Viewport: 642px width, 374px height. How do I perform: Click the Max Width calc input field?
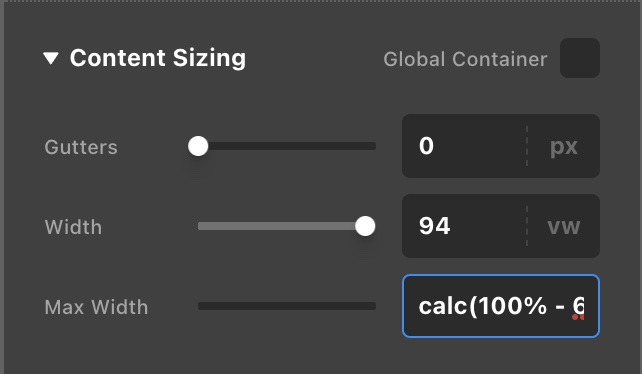click(x=501, y=306)
